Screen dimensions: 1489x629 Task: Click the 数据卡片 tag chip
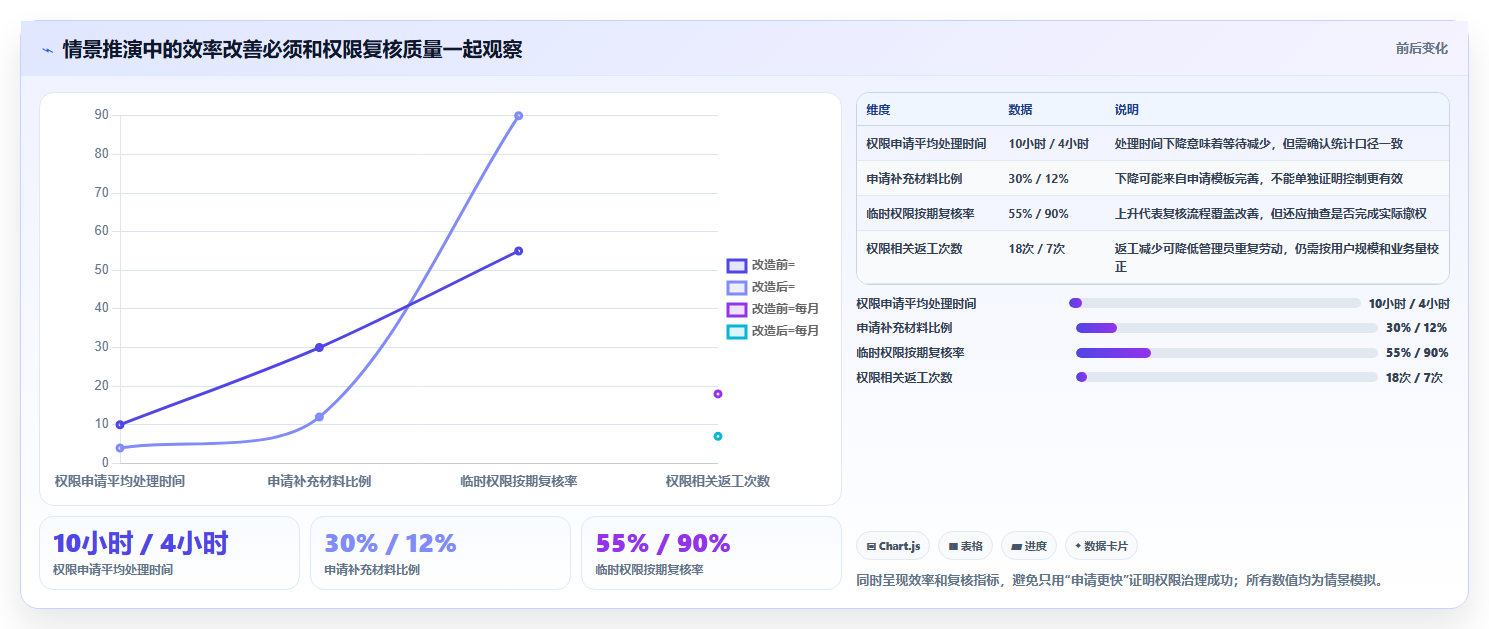1101,546
